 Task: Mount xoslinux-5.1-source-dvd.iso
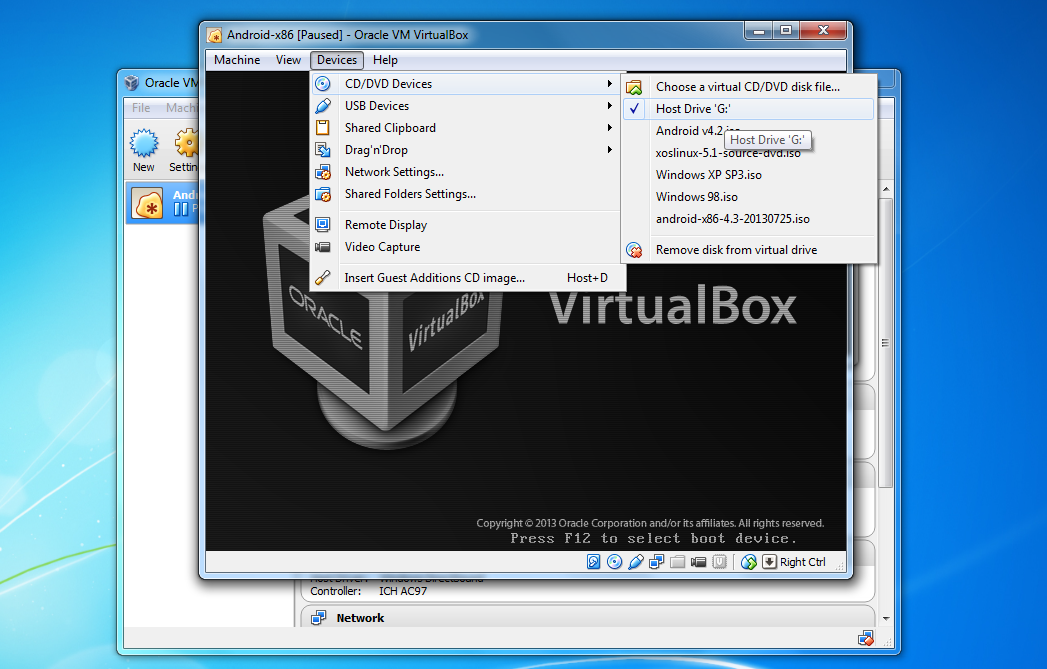749,153
